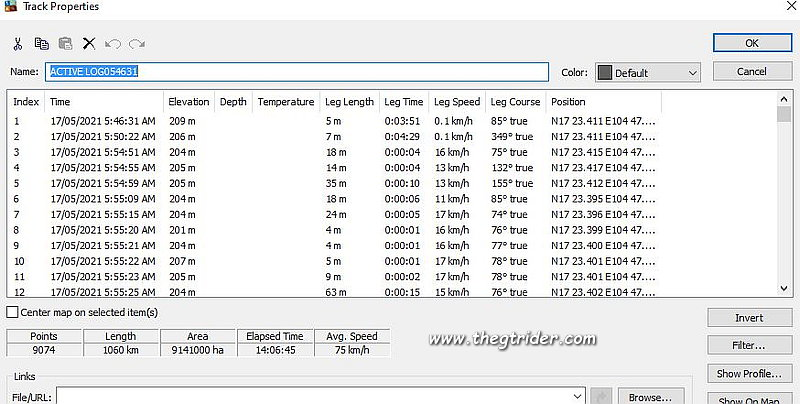
Task: Click the Redo arrow icon
Action: coord(137,44)
